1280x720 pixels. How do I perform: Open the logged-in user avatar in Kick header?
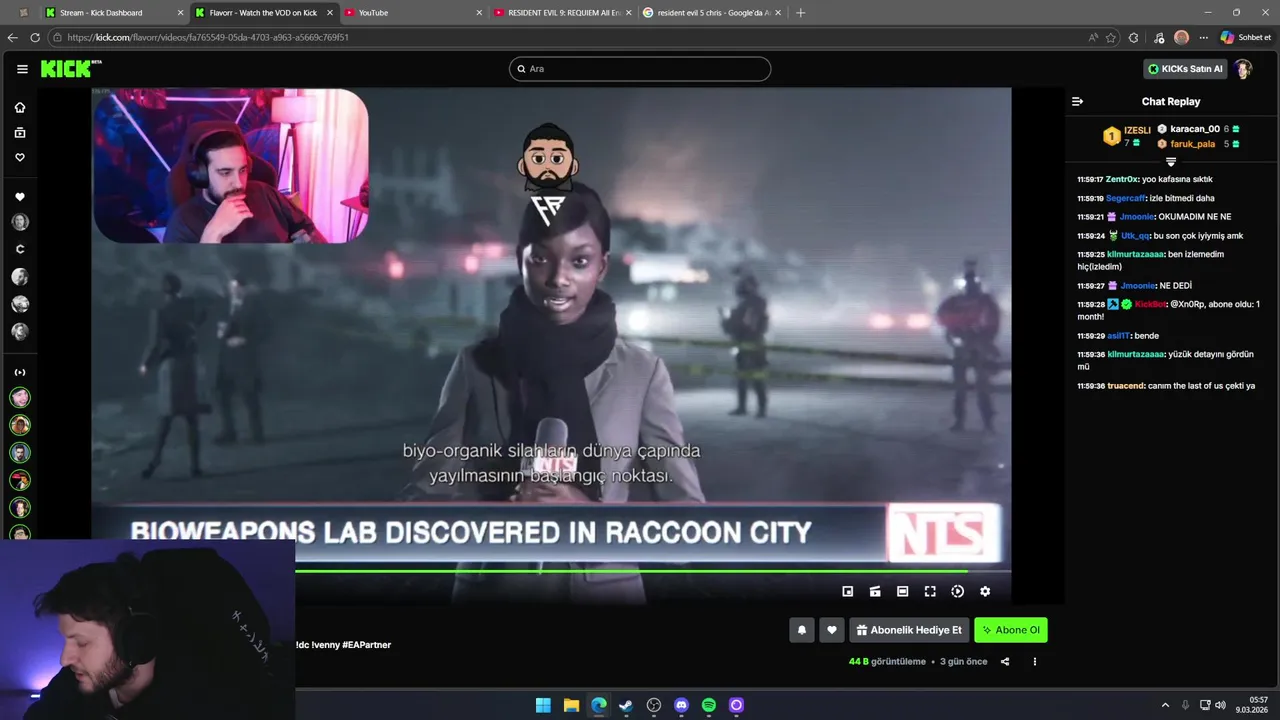point(1243,69)
